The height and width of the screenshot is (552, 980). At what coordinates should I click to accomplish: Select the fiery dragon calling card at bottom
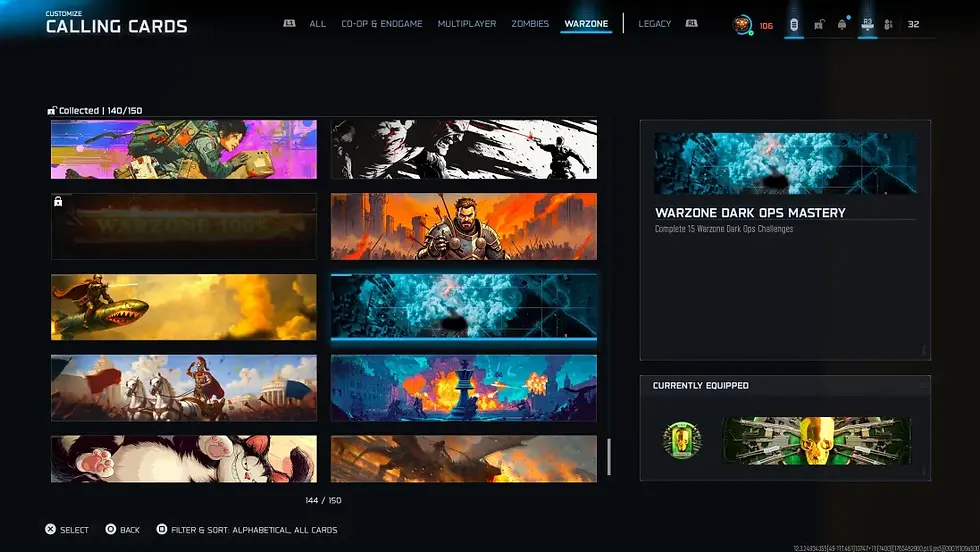pyautogui.click(x=464, y=459)
